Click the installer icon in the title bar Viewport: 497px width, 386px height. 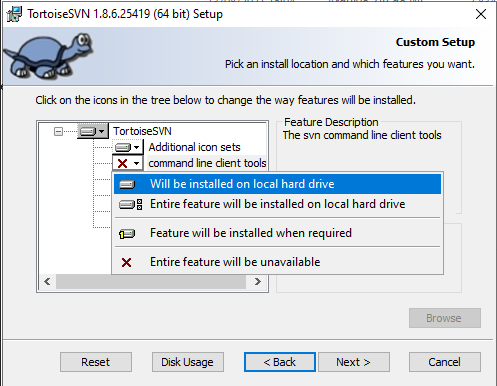click(x=14, y=14)
